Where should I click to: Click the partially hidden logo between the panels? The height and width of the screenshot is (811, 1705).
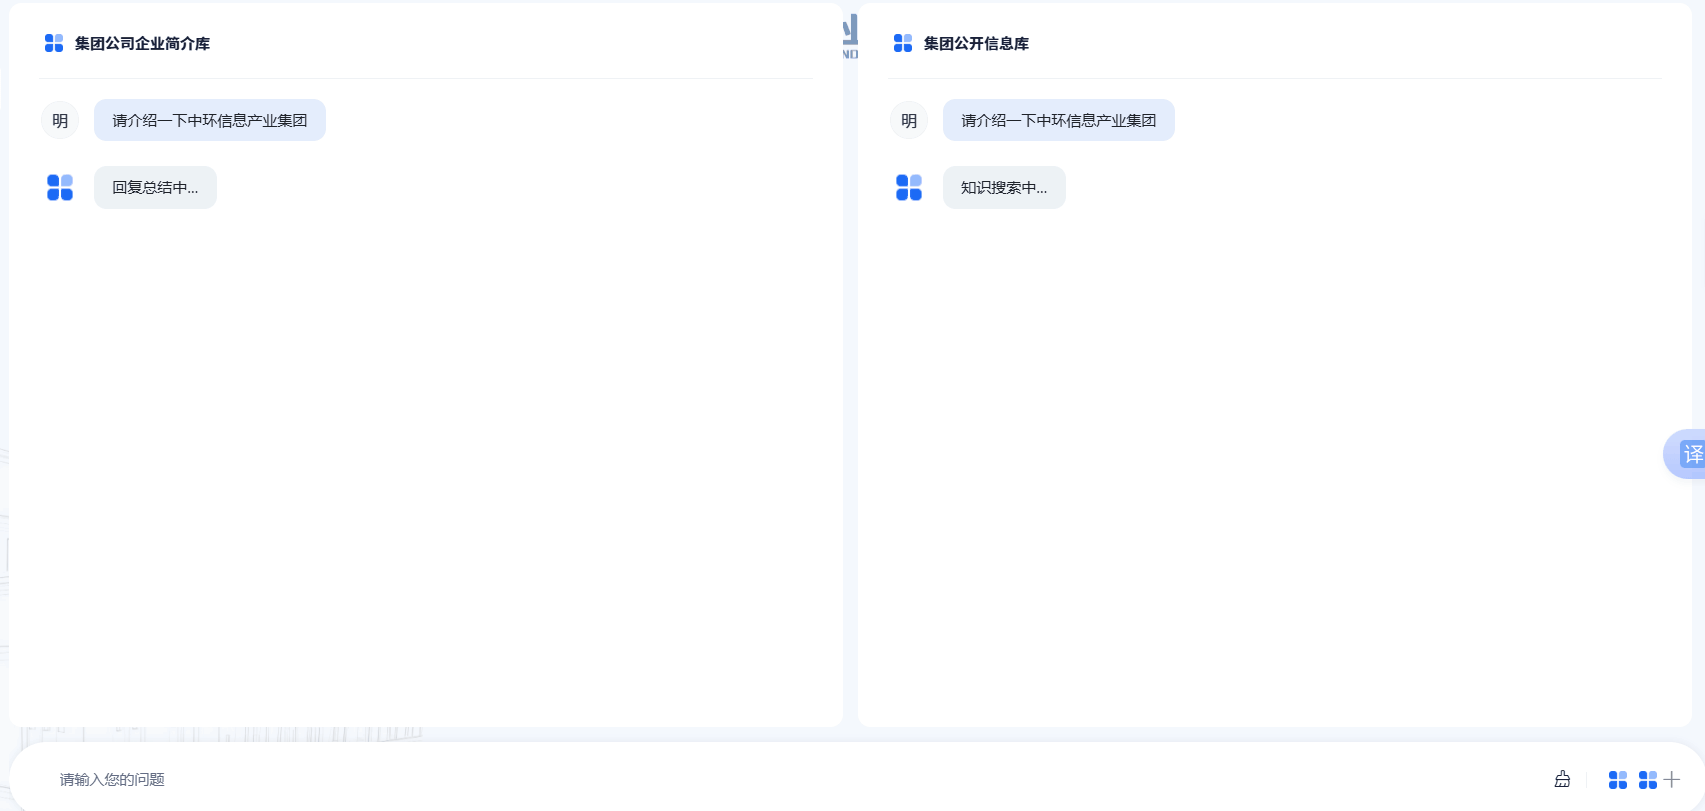(850, 36)
